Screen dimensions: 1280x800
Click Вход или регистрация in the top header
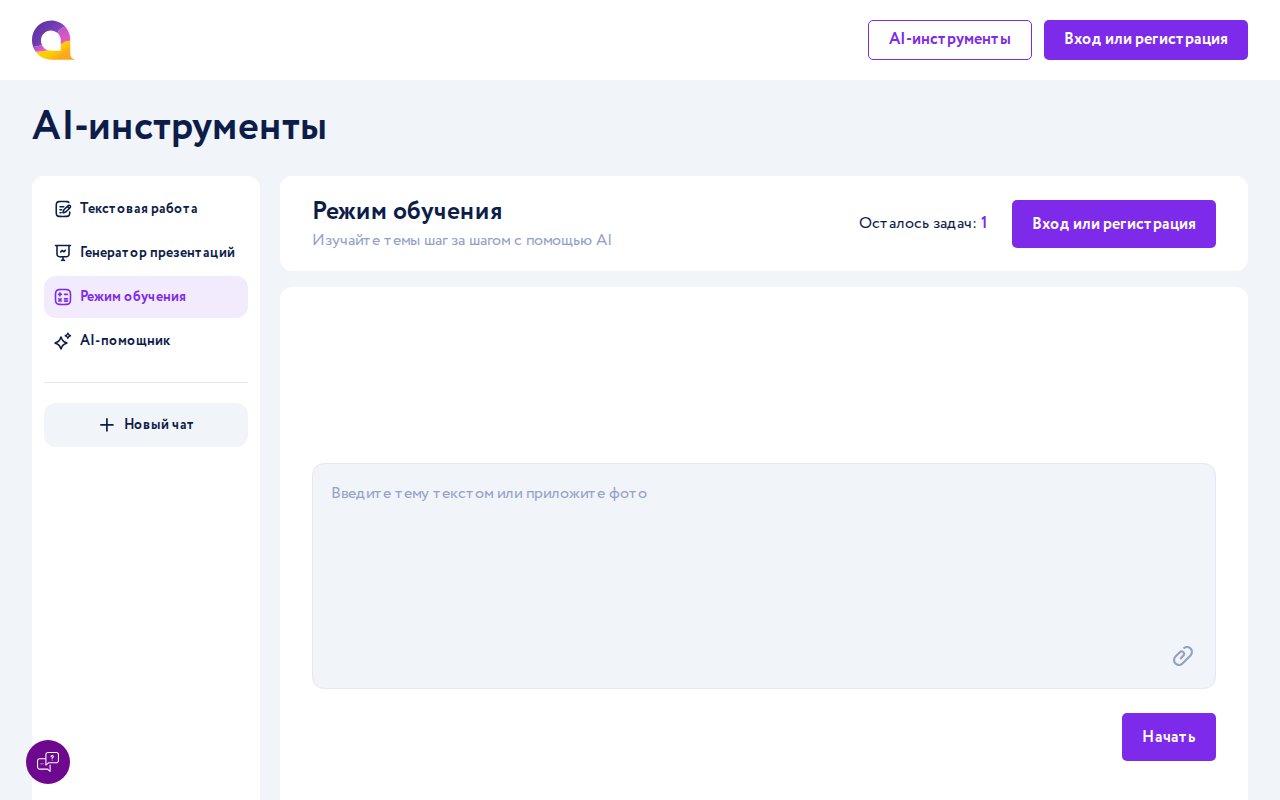tap(1146, 40)
